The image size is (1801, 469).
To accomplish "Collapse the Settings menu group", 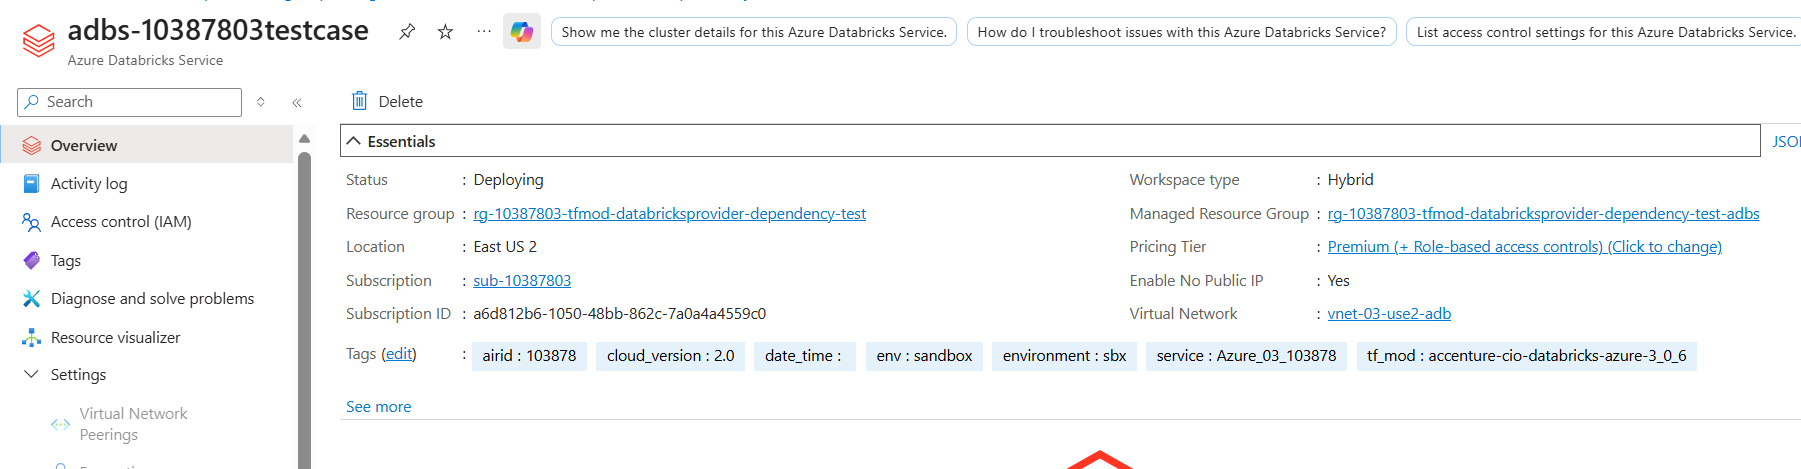I will 32,375.
